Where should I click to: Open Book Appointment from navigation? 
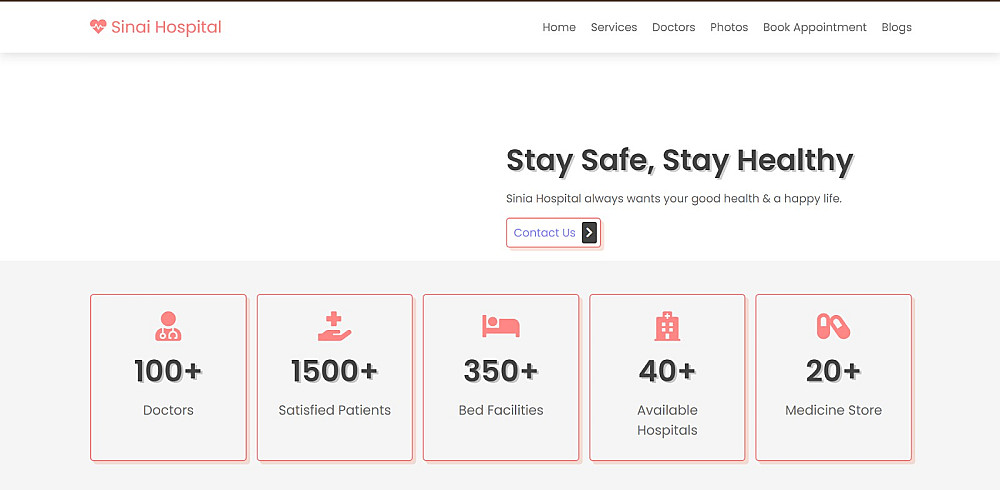coord(814,27)
